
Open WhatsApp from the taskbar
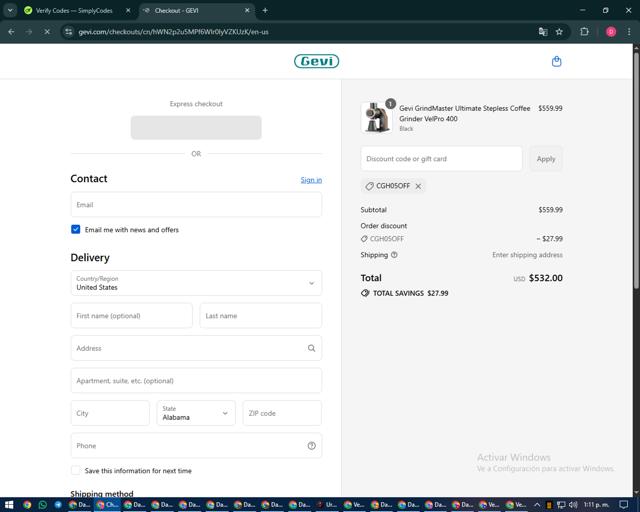[42, 505]
